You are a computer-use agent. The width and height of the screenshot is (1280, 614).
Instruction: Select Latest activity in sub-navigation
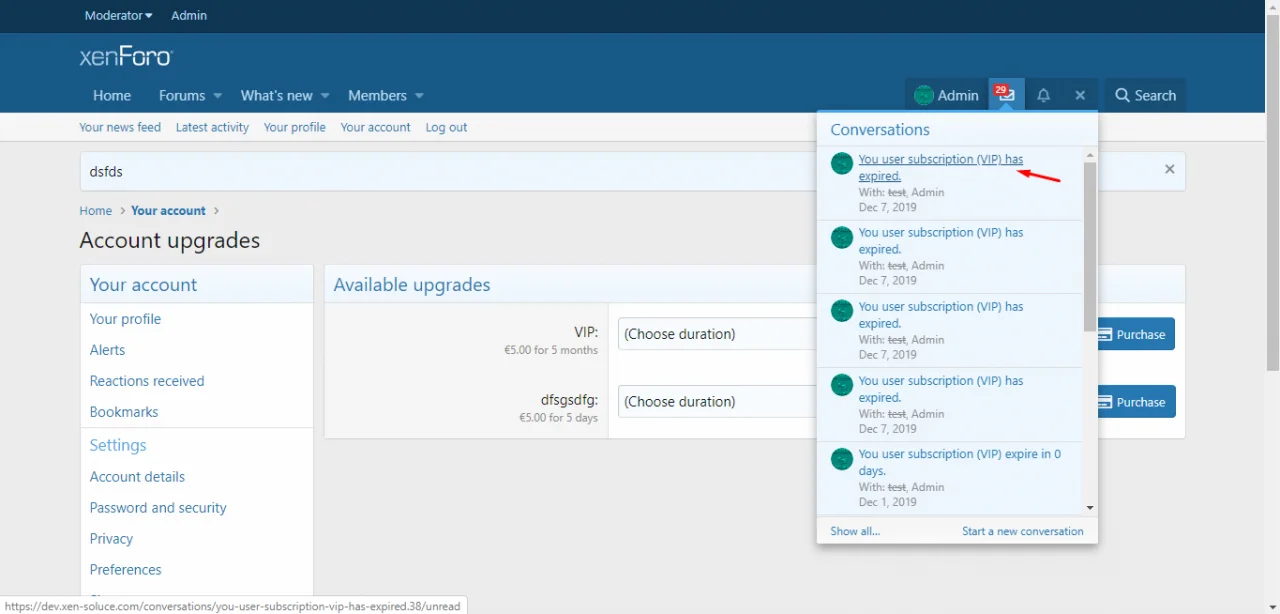point(212,127)
